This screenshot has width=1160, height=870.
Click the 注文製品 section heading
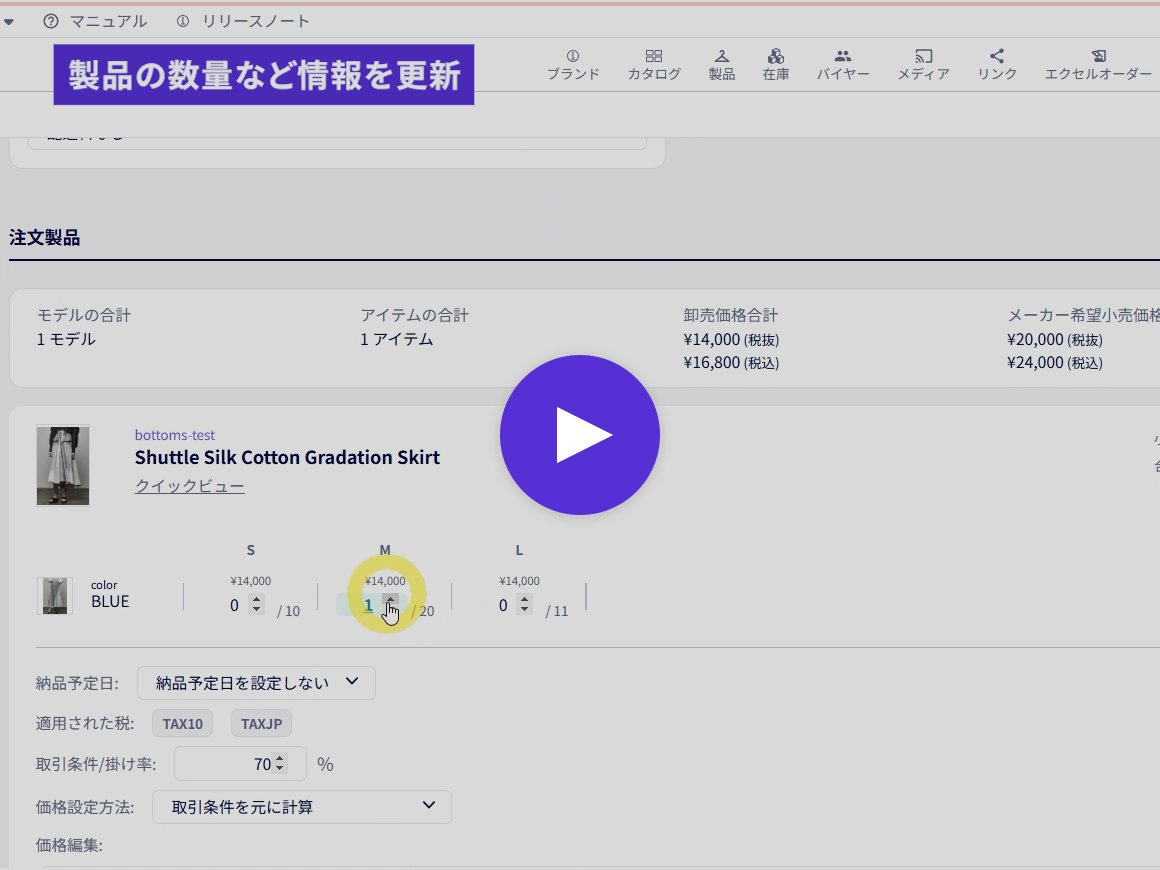(44, 237)
